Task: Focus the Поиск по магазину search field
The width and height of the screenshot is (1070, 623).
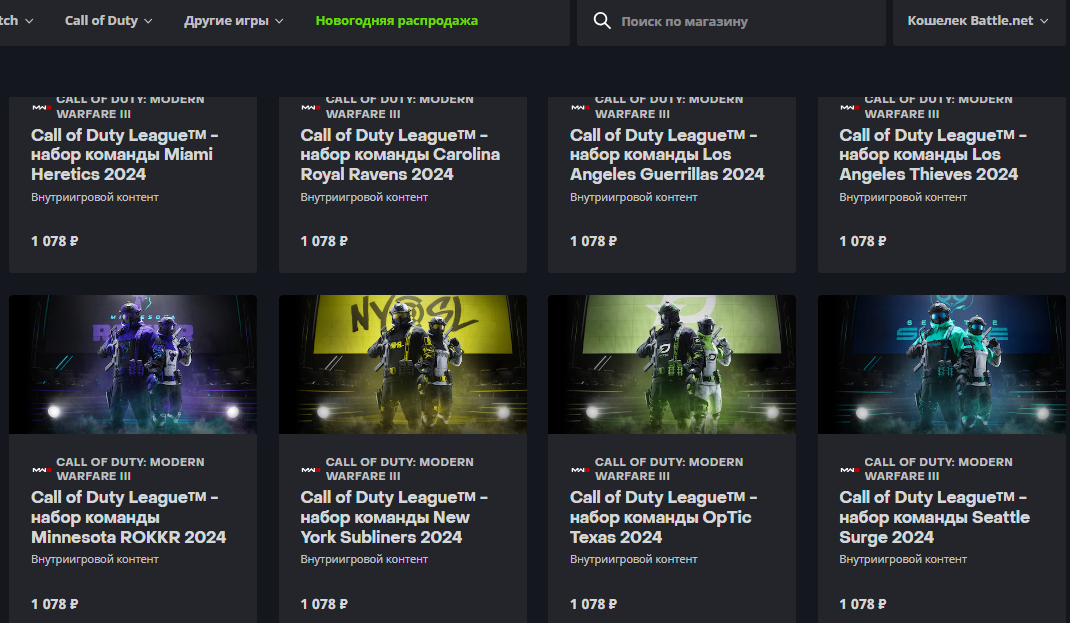Action: tap(731, 21)
